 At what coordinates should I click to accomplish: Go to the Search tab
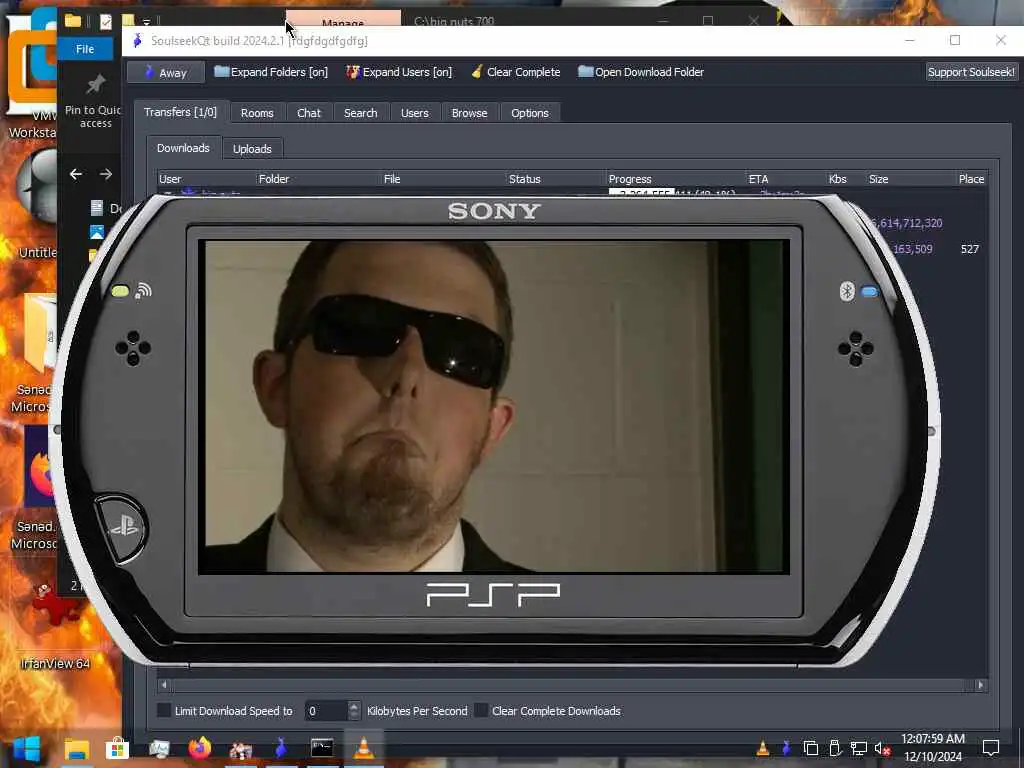tap(360, 113)
